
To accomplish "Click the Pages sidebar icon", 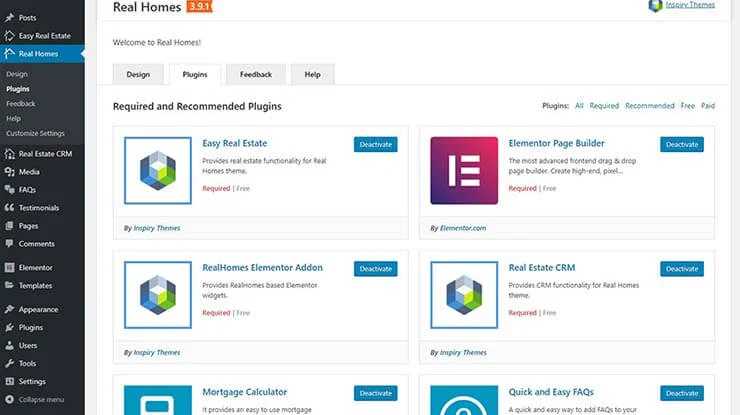I will click(9, 226).
